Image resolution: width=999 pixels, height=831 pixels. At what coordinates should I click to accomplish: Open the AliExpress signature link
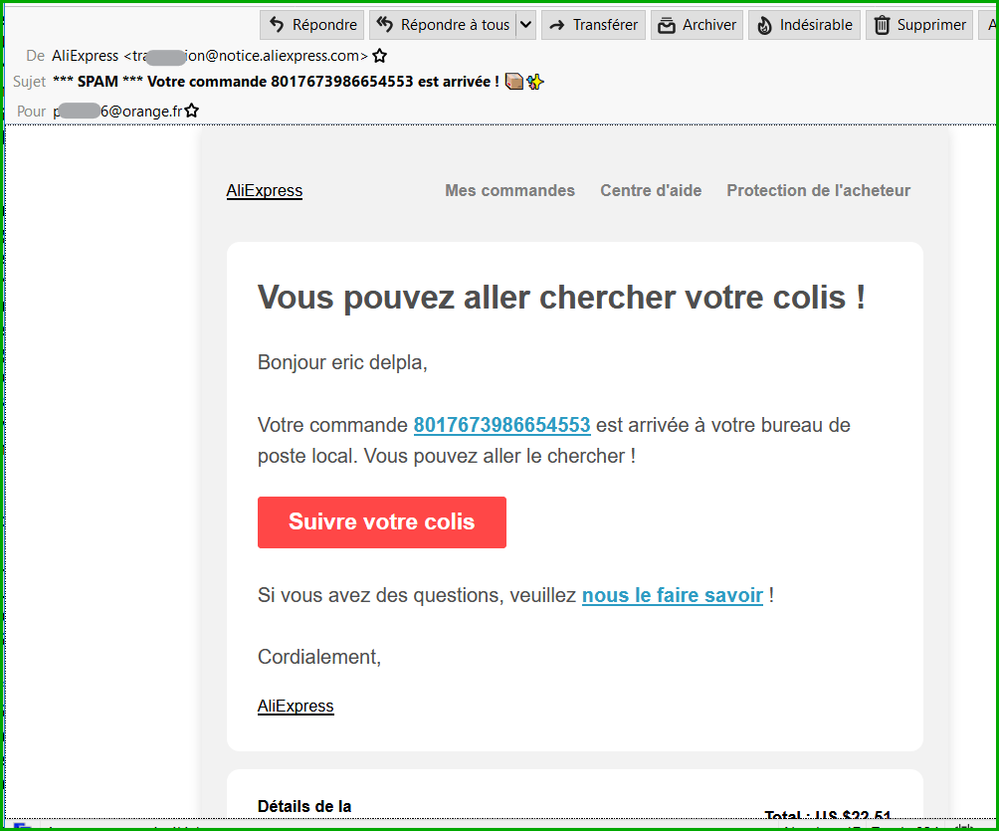[296, 706]
